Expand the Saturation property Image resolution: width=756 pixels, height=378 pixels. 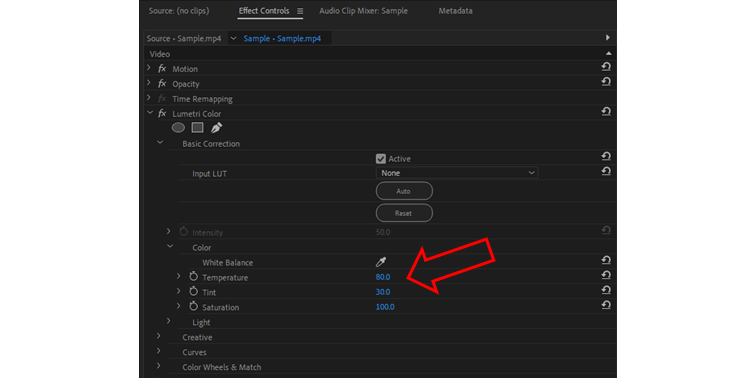coord(178,306)
